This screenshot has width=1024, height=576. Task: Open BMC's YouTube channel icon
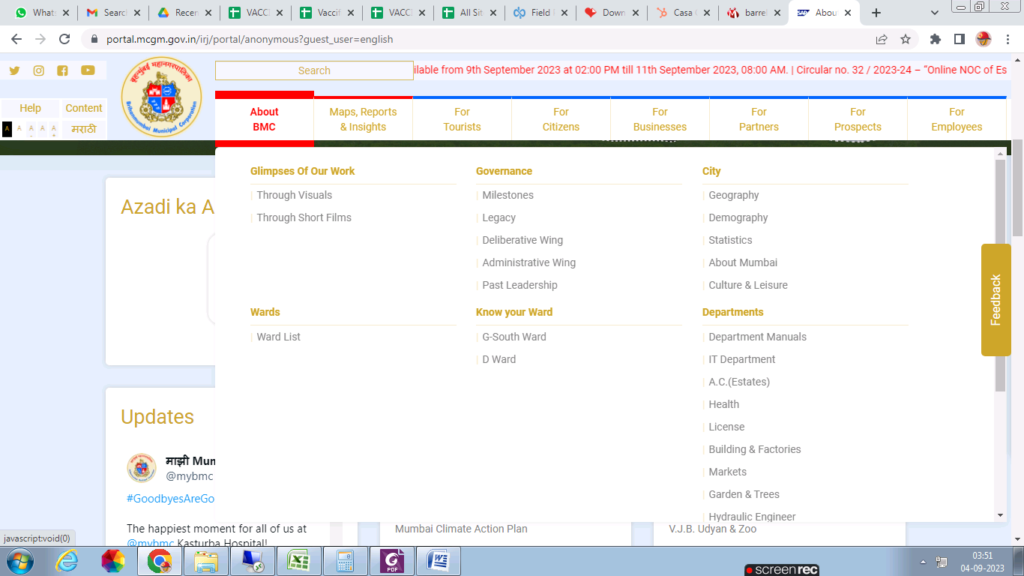(88, 70)
